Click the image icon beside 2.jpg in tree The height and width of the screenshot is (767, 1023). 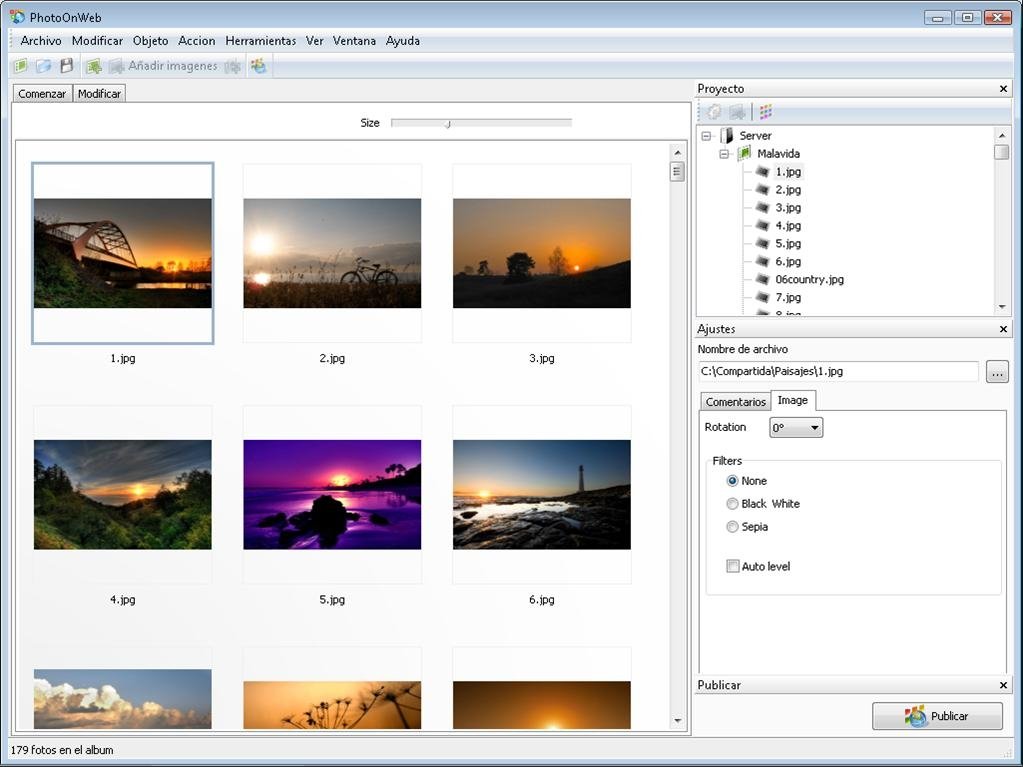[762, 190]
